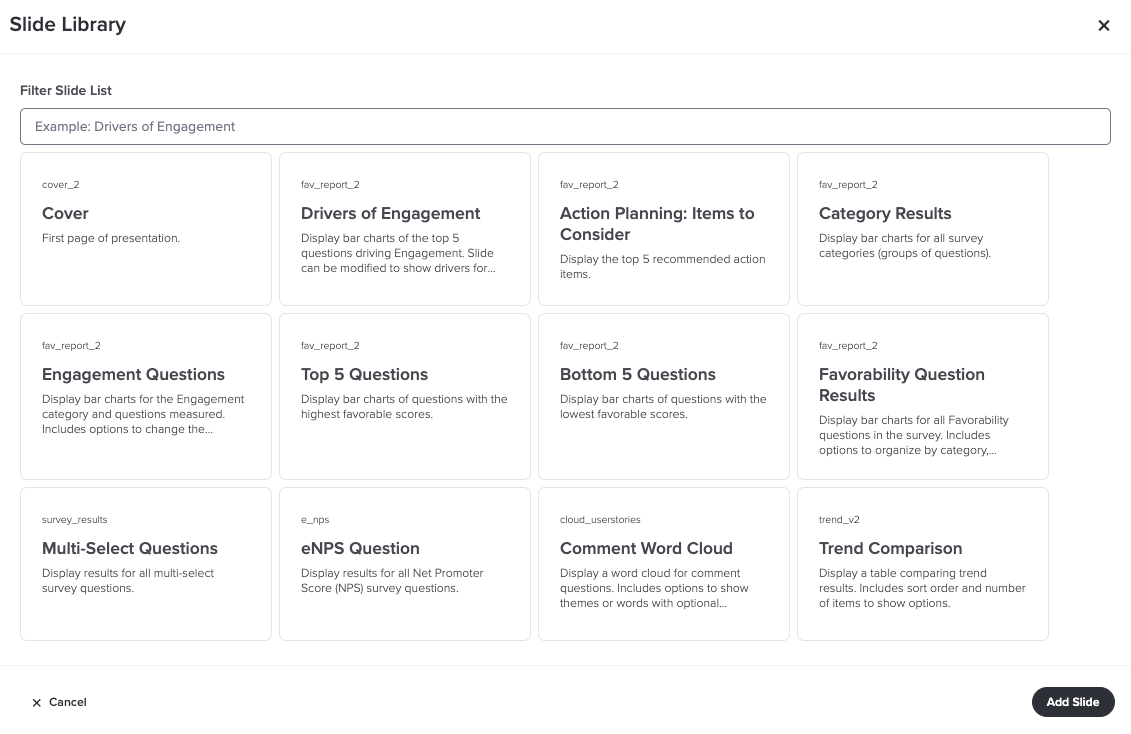1131x734 pixels.
Task: Select the Bottom 5 Questions slide card
Action: pyautogui.click(x=664, y=396)
